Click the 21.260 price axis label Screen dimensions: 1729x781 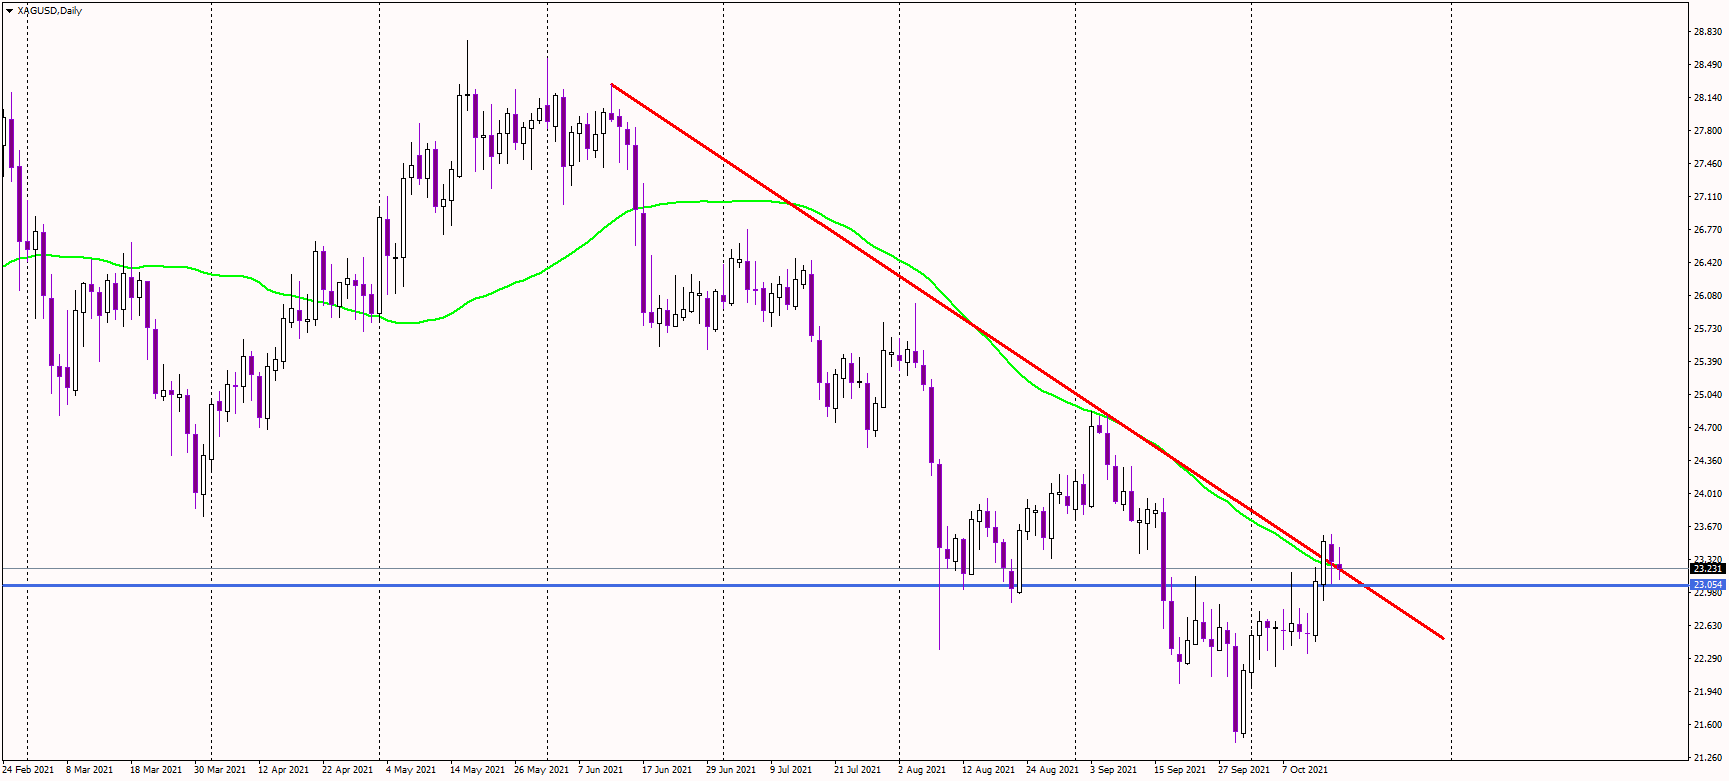(x=1707, y=758)
